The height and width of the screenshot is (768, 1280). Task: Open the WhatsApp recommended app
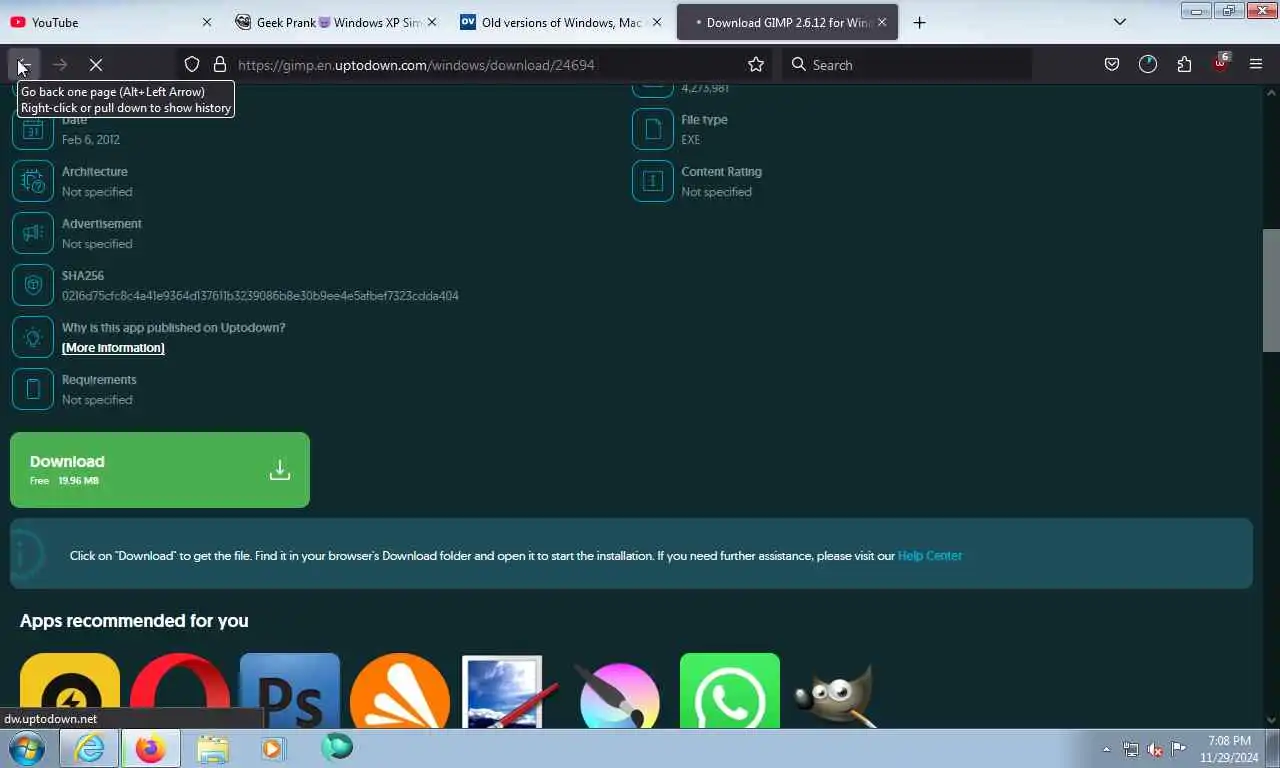730,691
